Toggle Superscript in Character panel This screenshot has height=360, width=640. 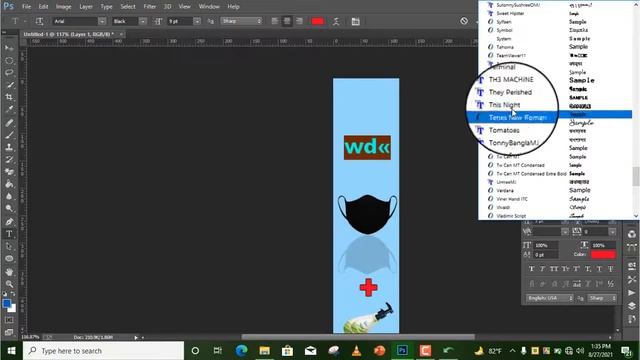[576, 269]
